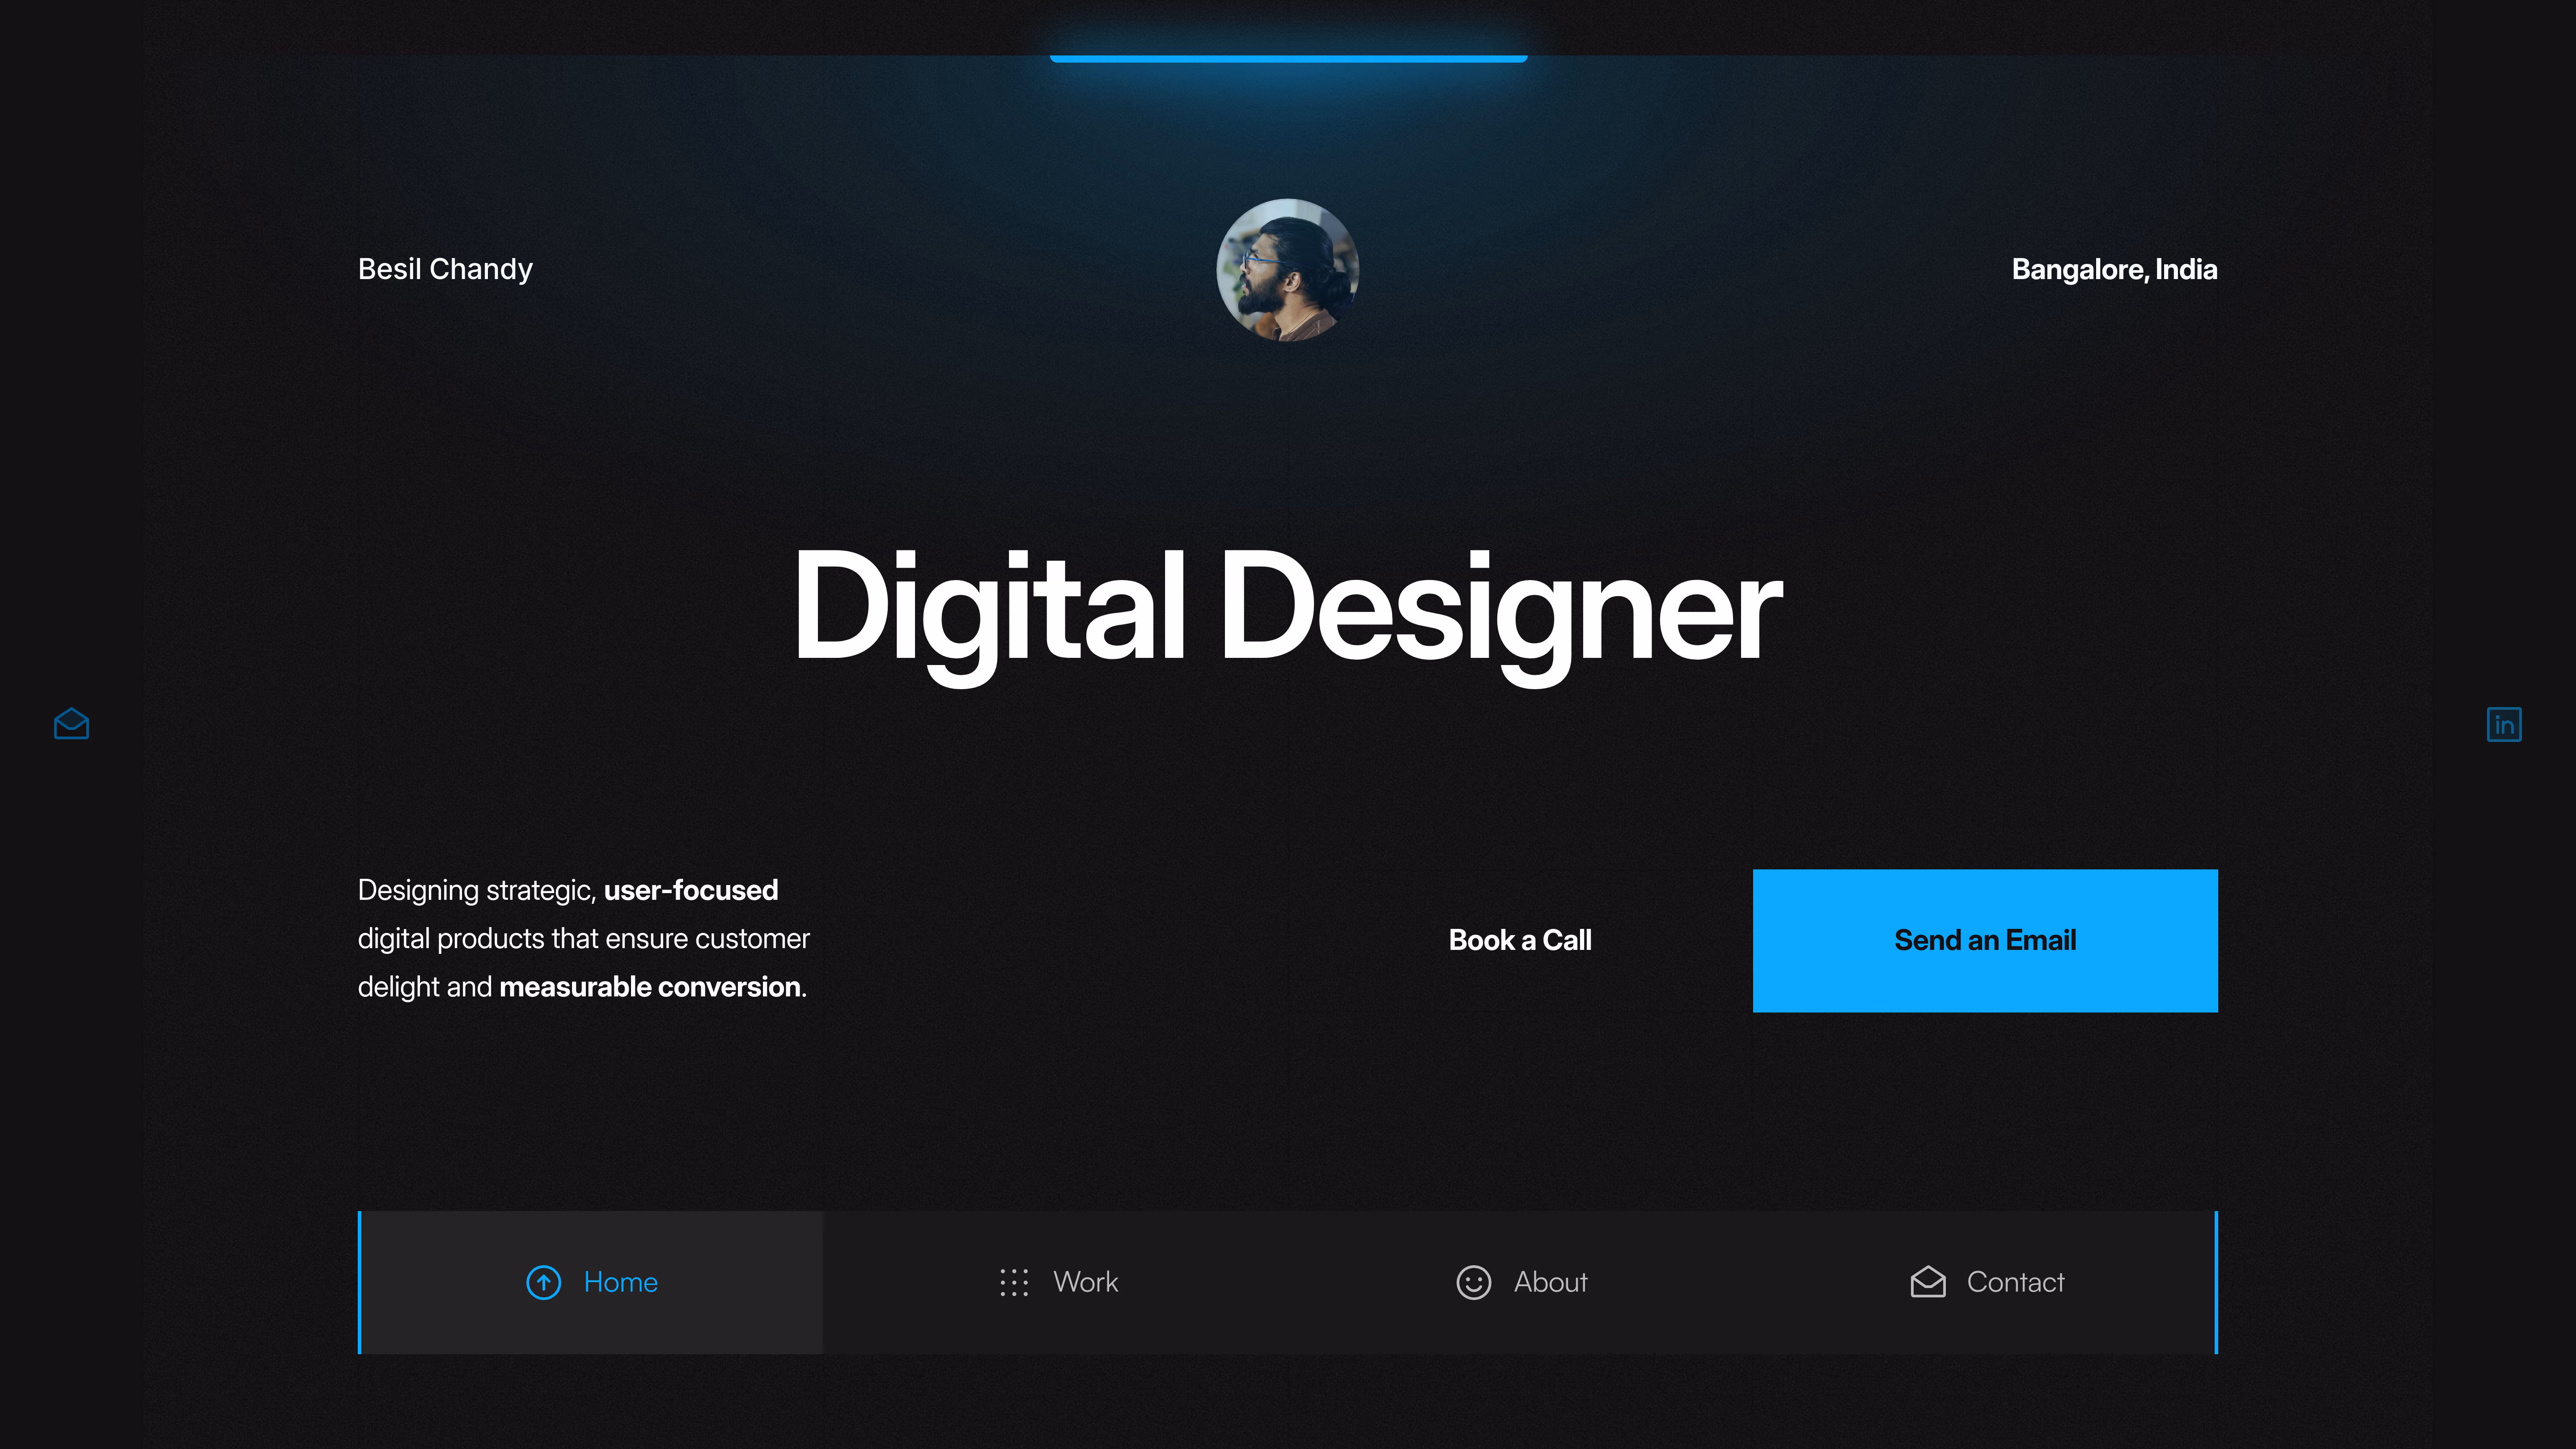This screenshot has height=1449, width=2576.
Task: Open the email icon on the left edge
Action: (x=71, y=724)
